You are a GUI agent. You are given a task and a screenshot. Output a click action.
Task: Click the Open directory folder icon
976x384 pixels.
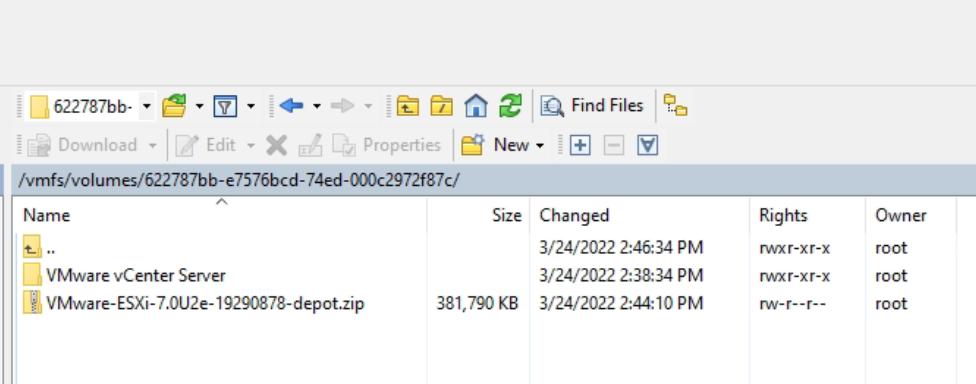(x=174, y=106)
